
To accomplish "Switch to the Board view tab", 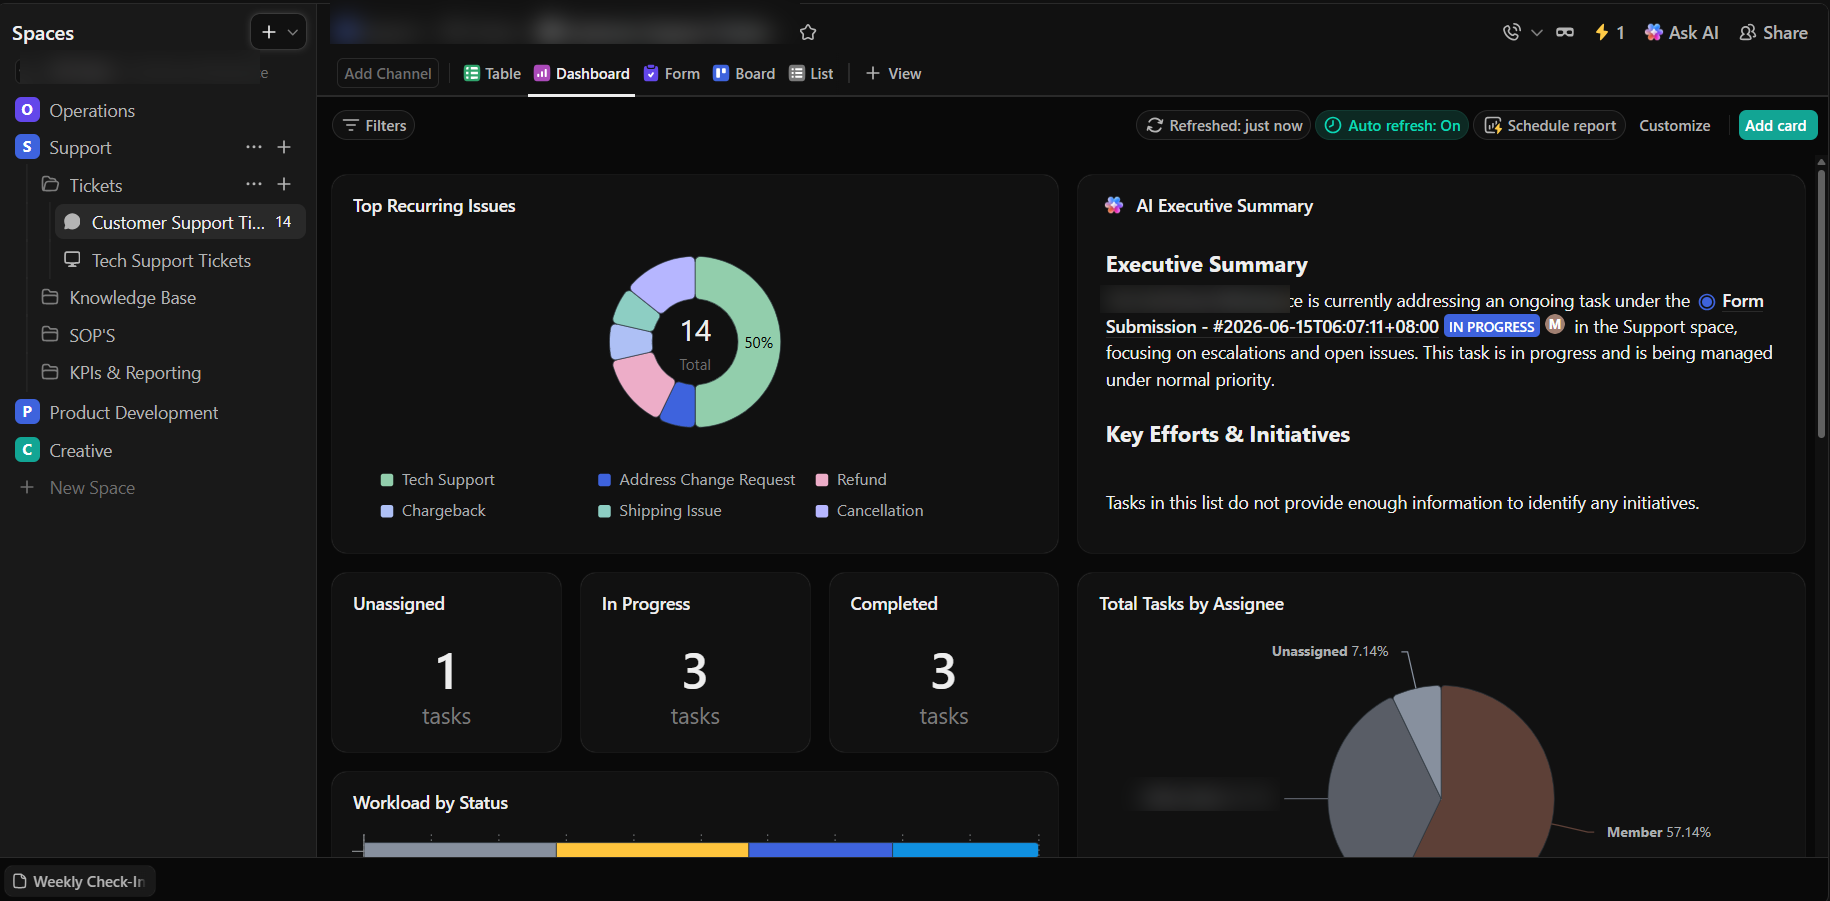I will (744, 74).
